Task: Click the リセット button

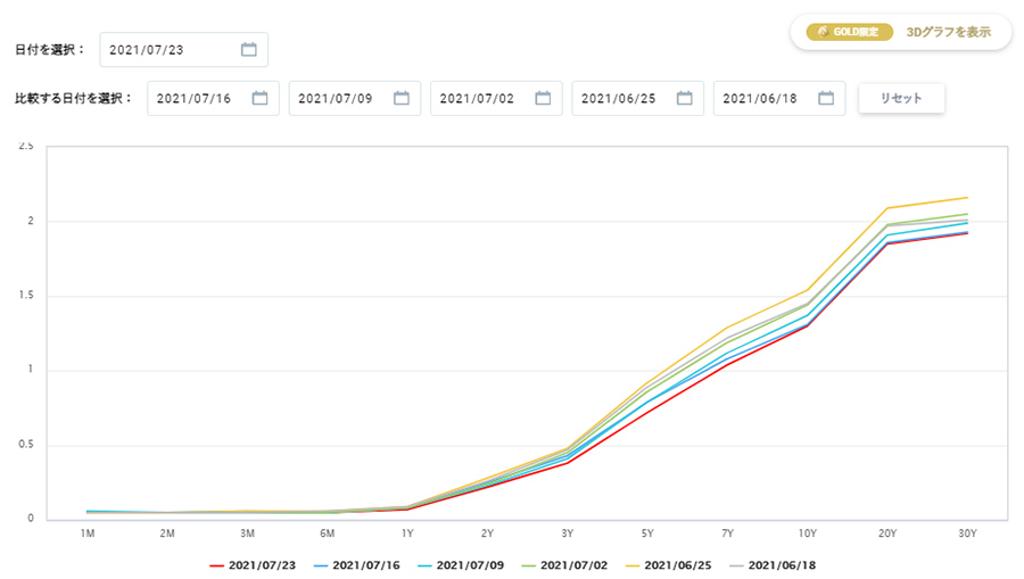Action: coord(901,99)
